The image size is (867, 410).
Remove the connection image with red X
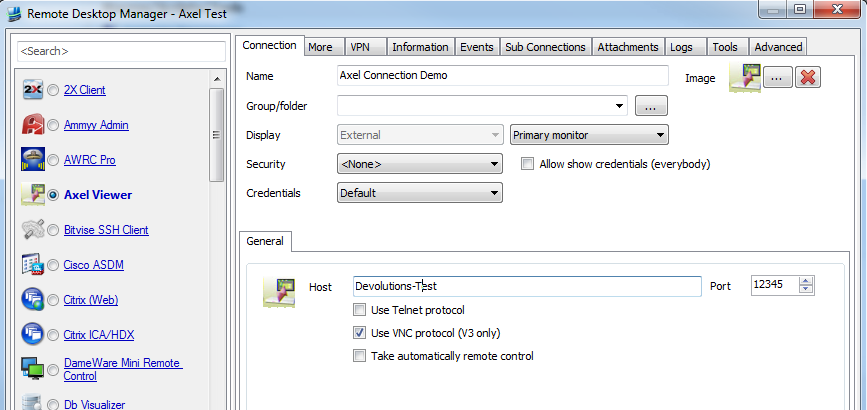tap(808, 77)
